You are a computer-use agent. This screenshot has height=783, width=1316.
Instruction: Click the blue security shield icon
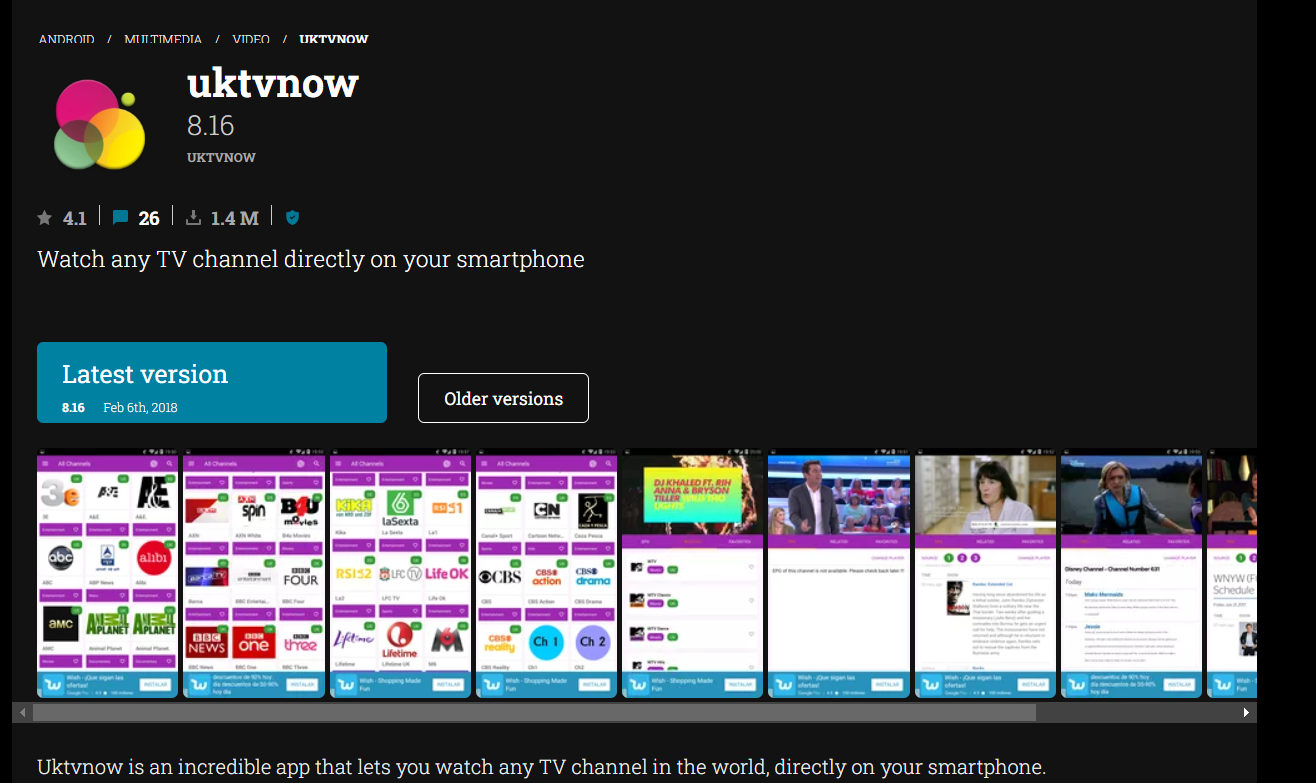point(293,217)
